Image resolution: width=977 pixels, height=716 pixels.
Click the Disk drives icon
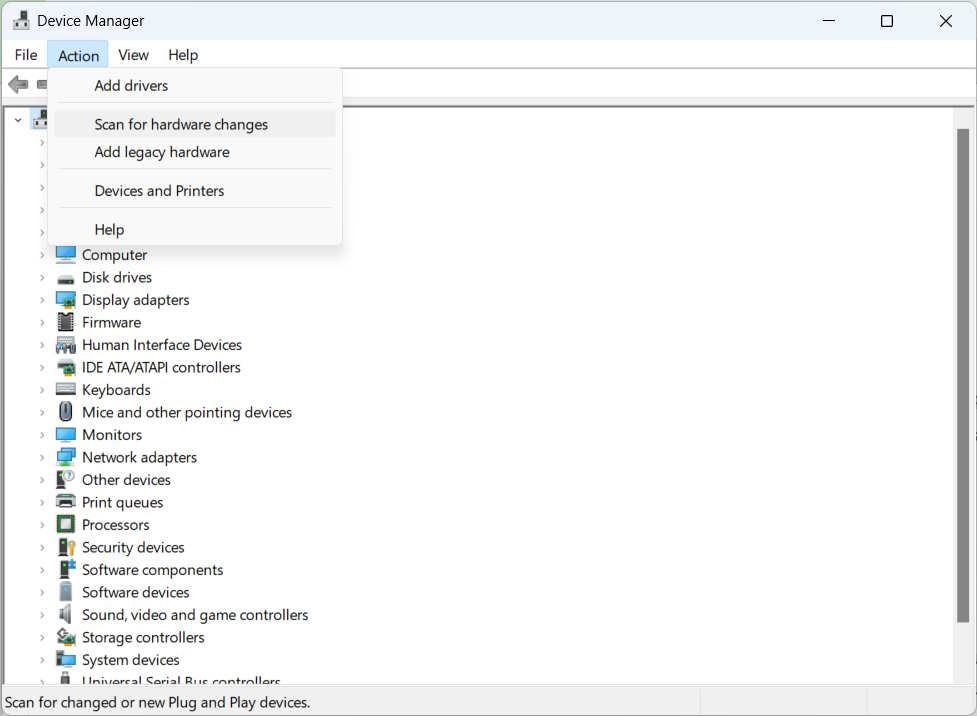65,277
